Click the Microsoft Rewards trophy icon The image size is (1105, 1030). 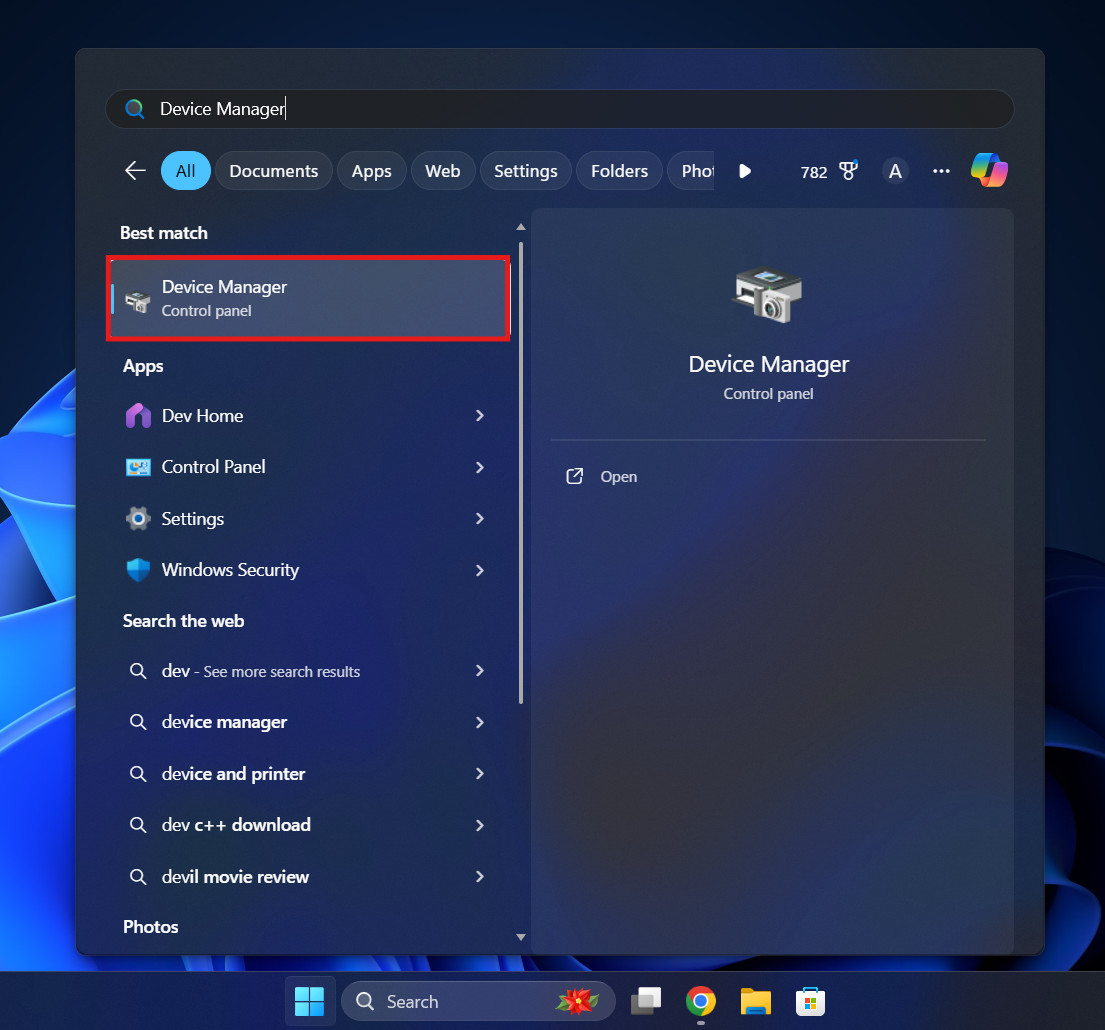point(846,171)
